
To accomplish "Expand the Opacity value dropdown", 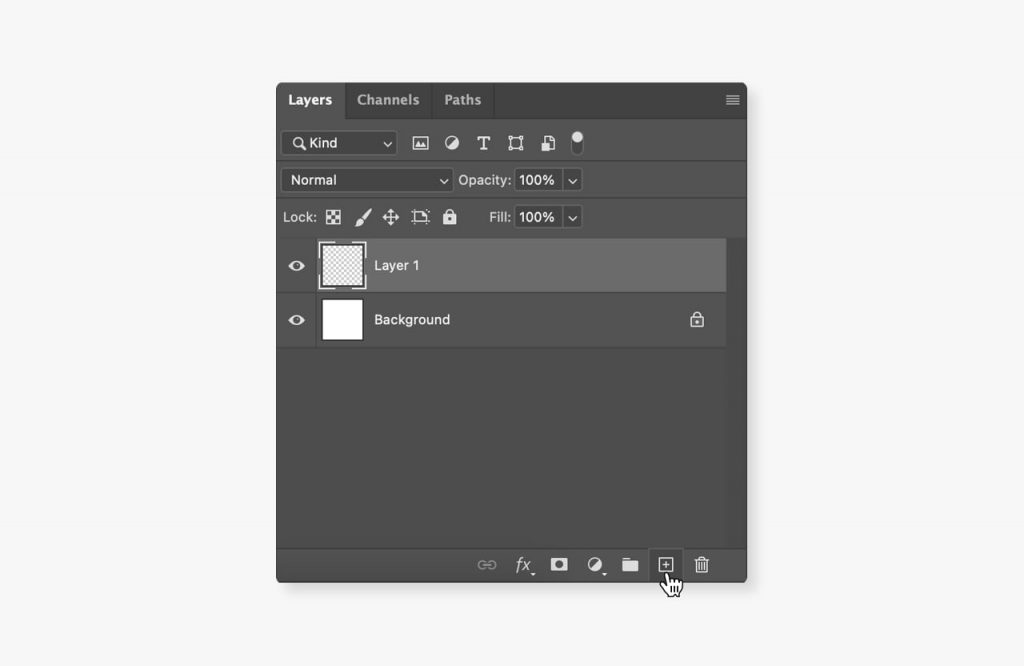I will pyautogui.click(x=571, y=180).
